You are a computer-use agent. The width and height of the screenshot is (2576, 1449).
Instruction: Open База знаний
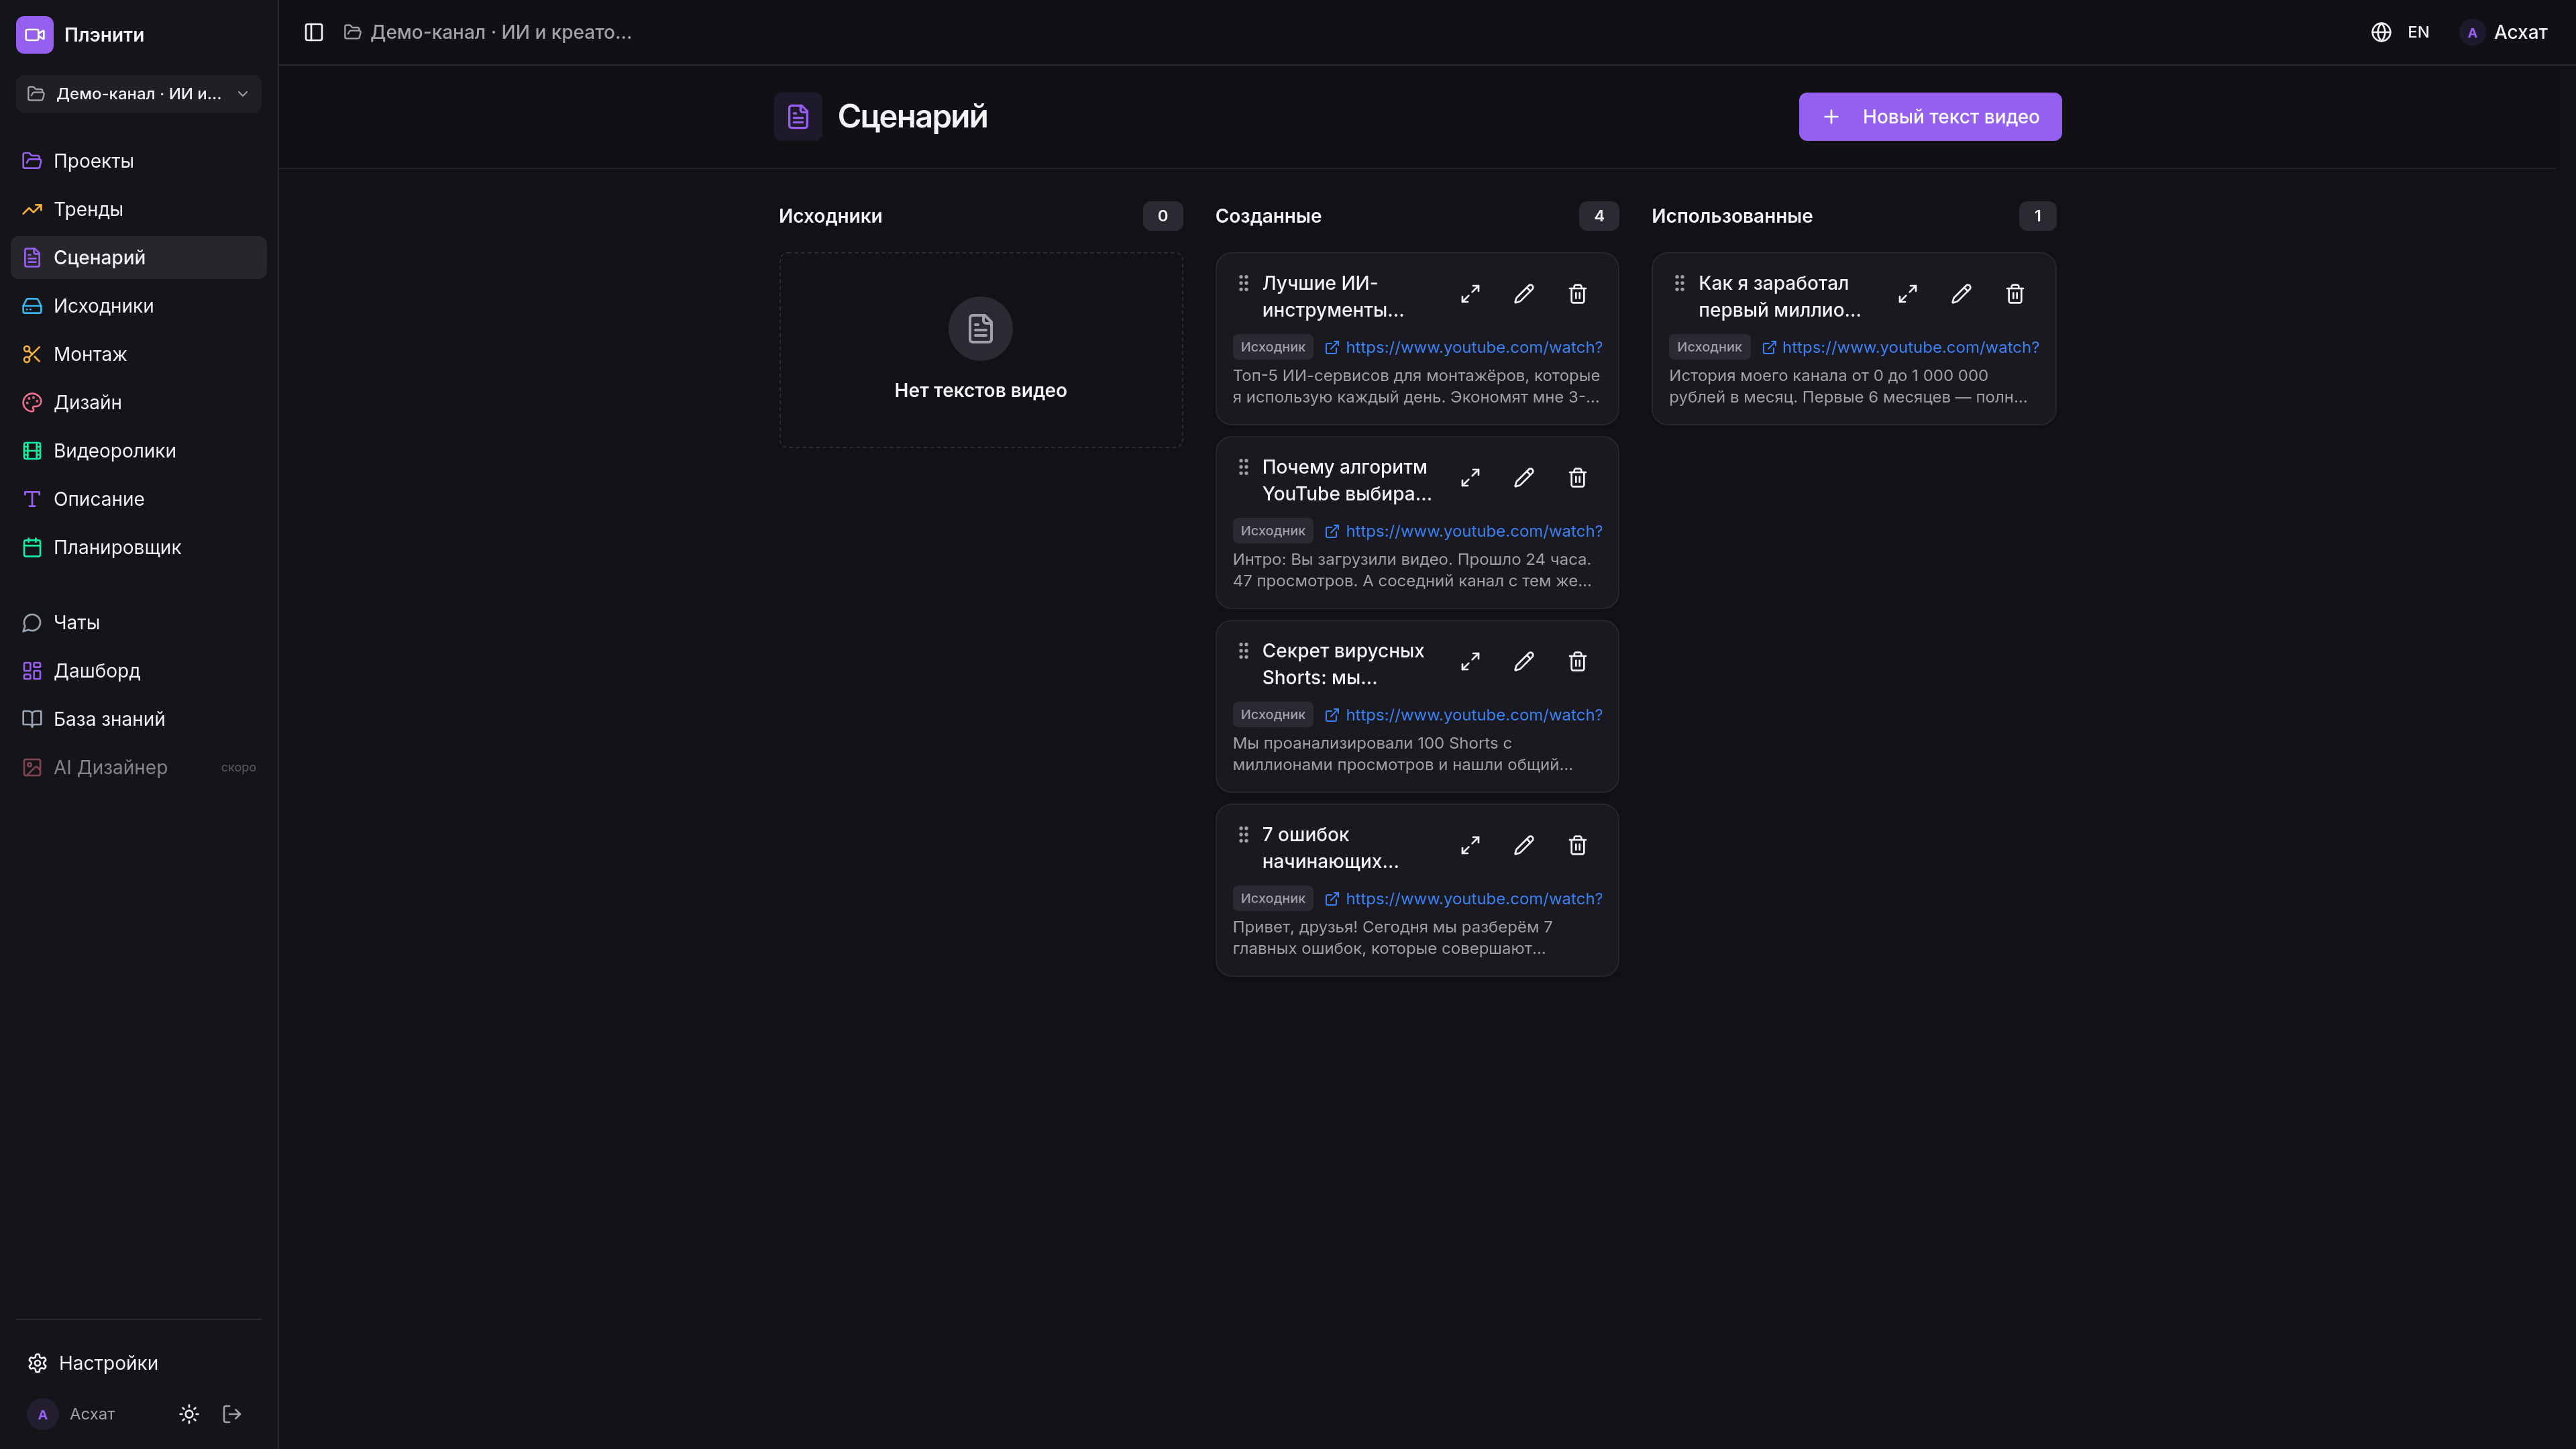(139, 719)
